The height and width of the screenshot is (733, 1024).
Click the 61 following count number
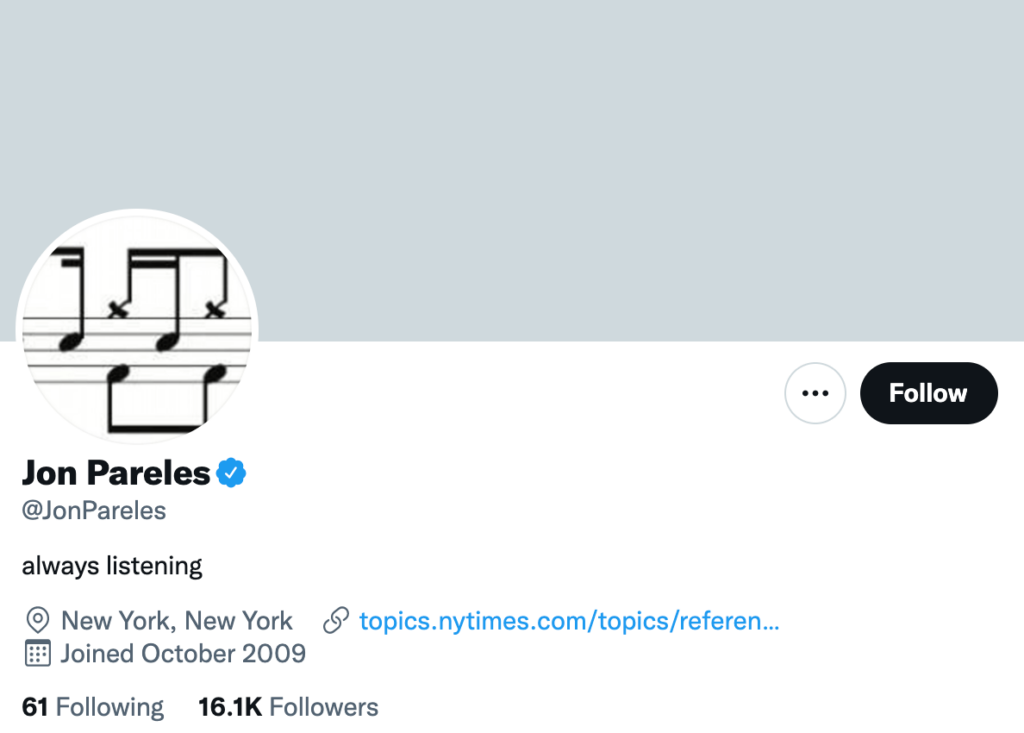click(x=35, y=707)
